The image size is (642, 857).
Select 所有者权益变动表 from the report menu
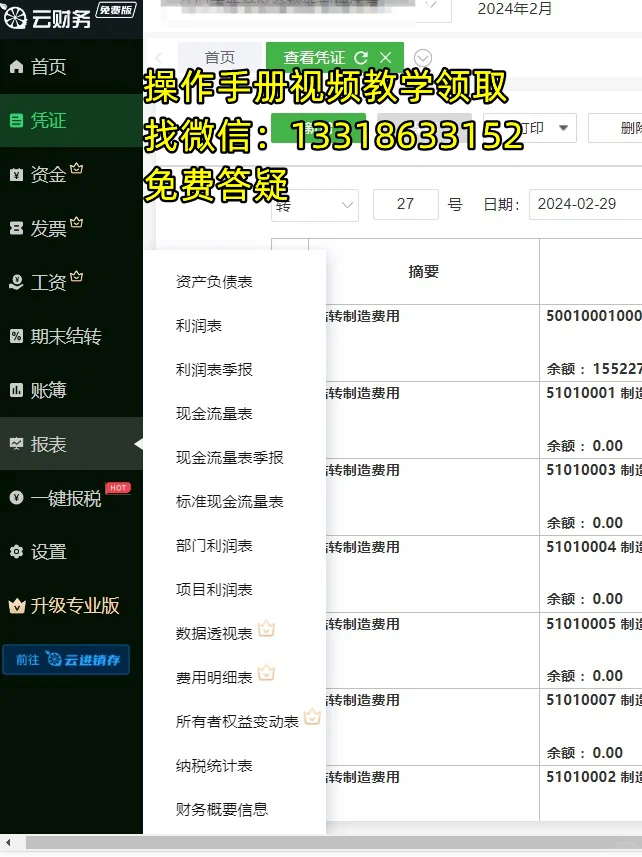237,722
